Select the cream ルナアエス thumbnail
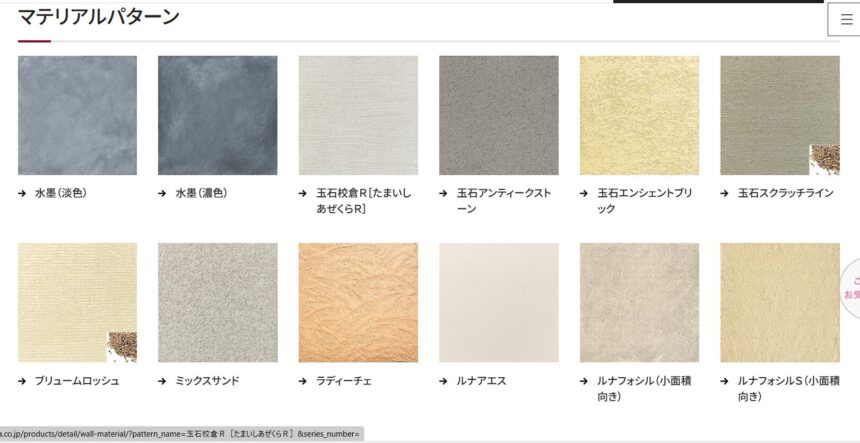This screenshot has height=443, width=860. (499, 303)
